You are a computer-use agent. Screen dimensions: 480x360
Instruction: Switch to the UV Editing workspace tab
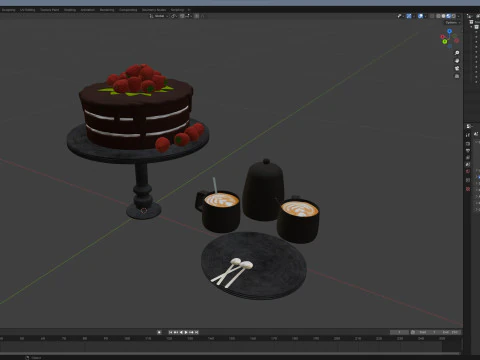[28, 10]
